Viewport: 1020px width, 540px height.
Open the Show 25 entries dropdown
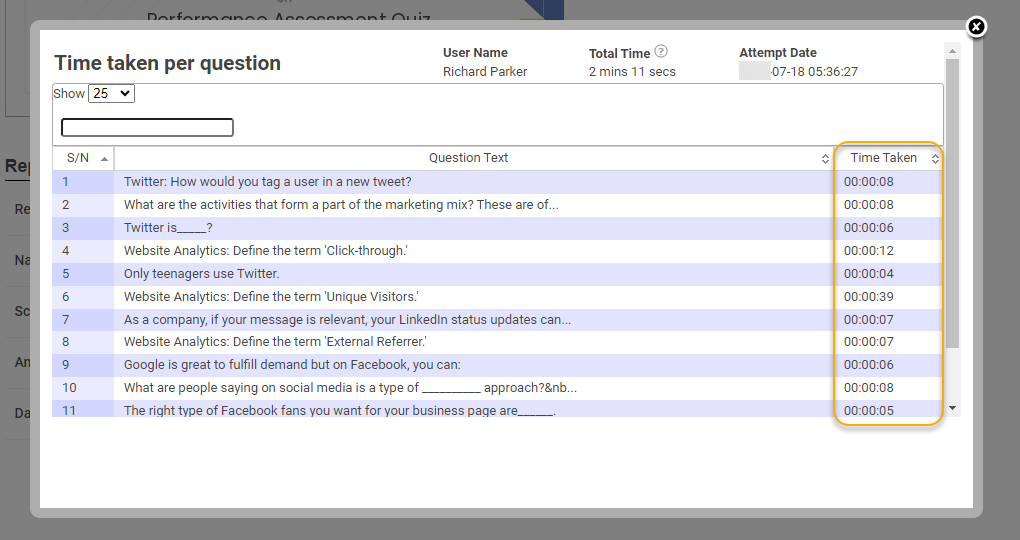pos(111,93)
